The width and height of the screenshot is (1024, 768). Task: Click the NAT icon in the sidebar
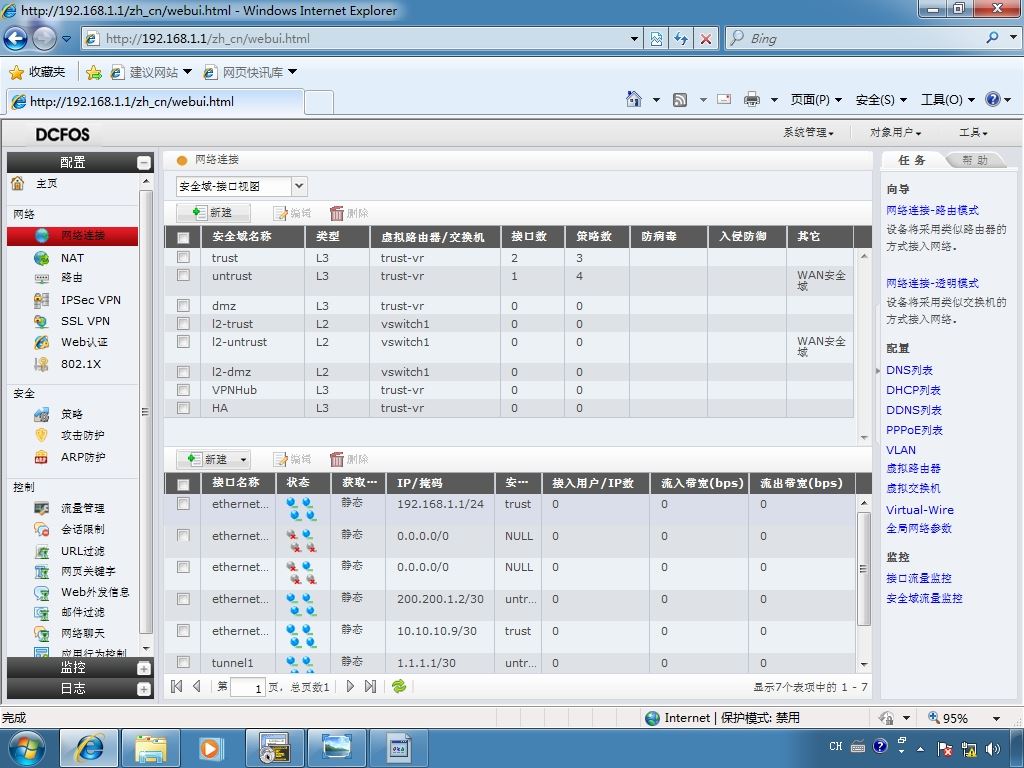[42, 258]
